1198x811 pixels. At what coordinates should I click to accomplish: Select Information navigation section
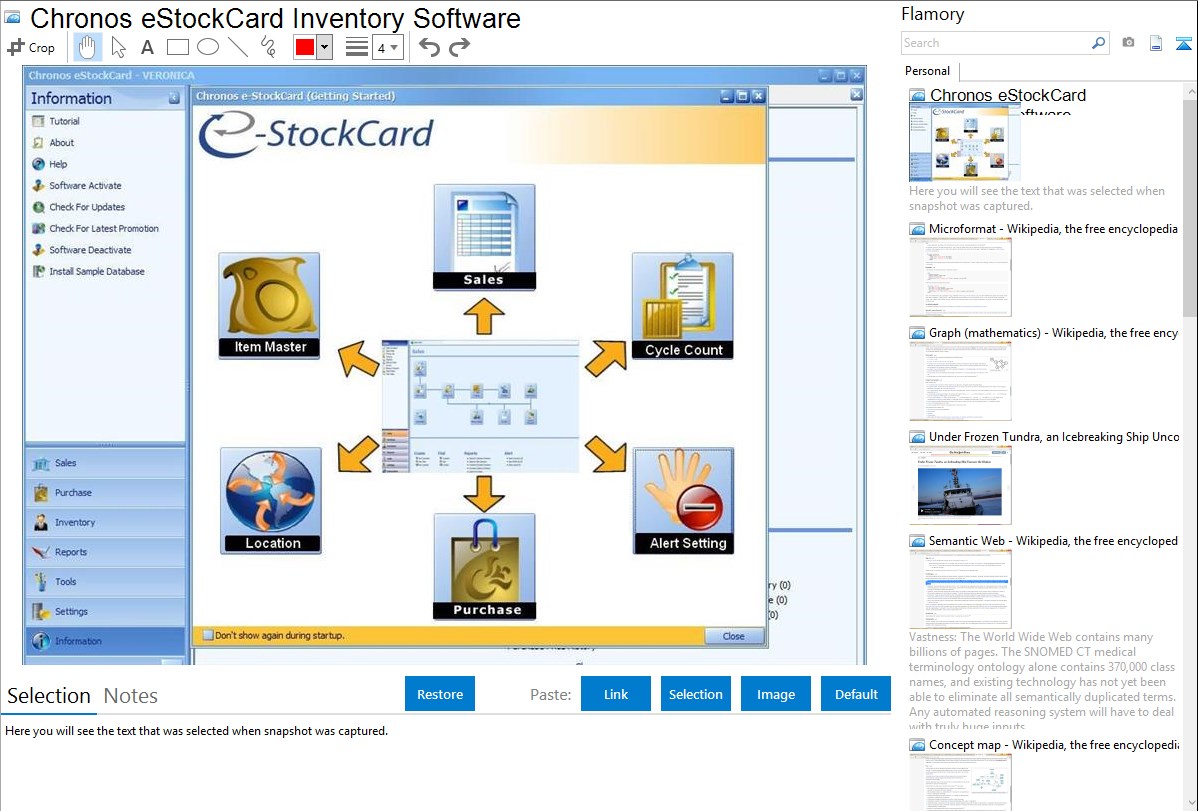point(105,641)
